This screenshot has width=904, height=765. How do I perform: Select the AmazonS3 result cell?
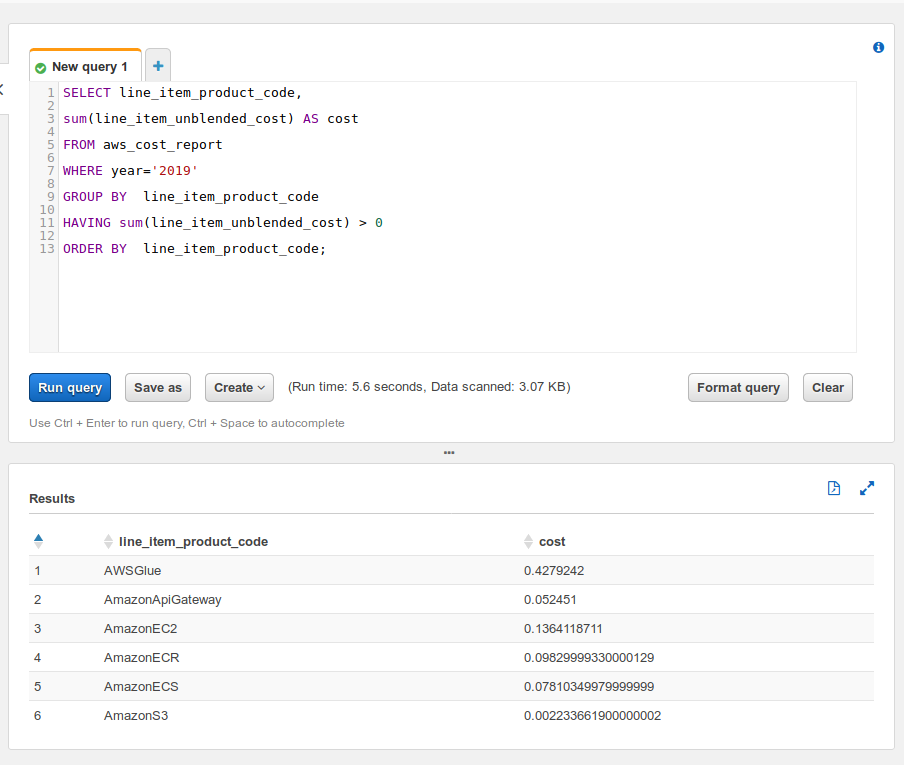(x=136, y=715)
